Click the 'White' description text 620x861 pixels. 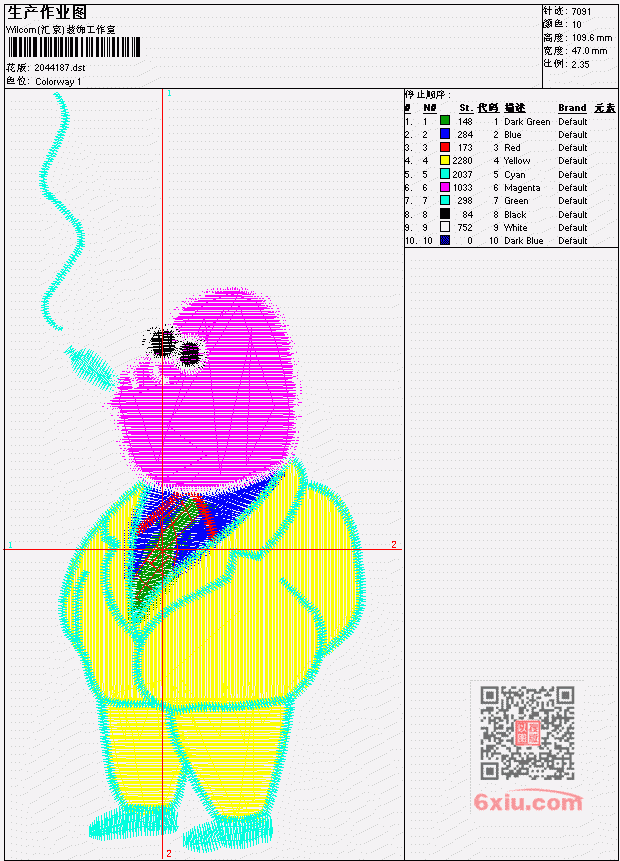click(515, 228)
